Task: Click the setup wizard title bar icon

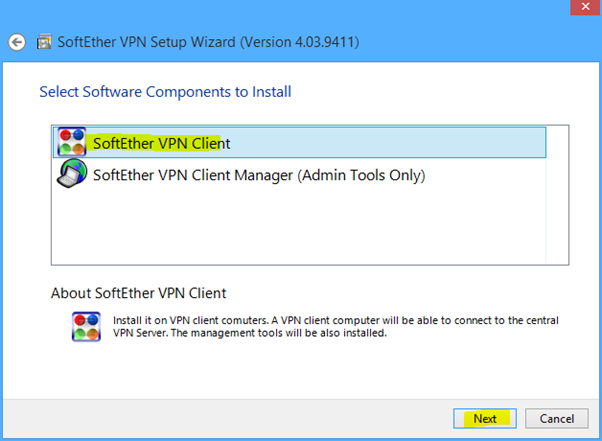Action: click(x=44, y=41)
